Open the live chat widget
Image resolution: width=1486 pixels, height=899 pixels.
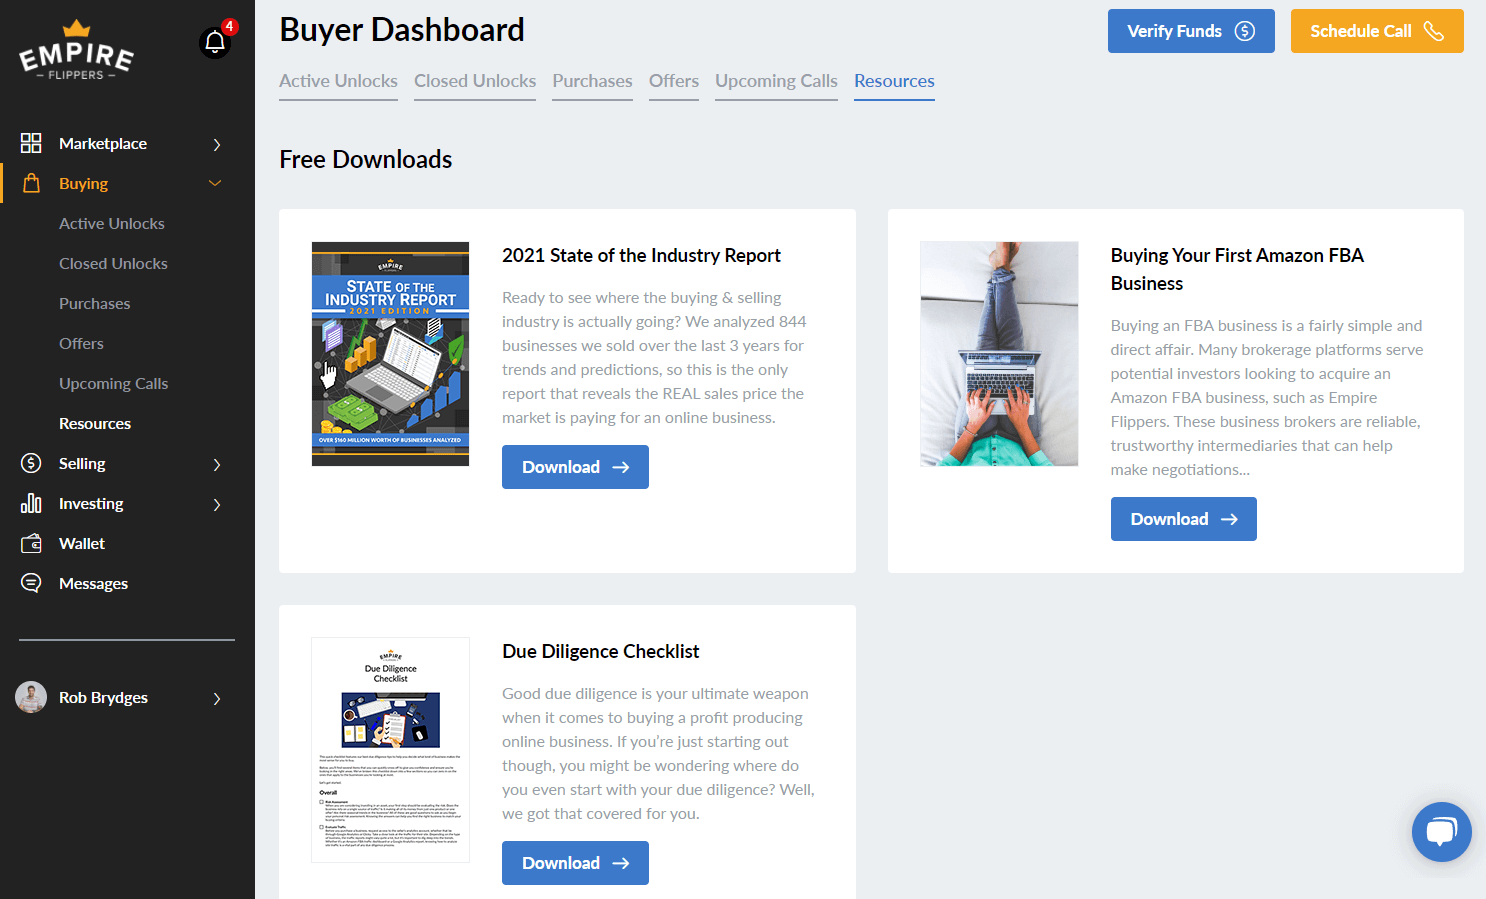click(x=1441, y=831)
